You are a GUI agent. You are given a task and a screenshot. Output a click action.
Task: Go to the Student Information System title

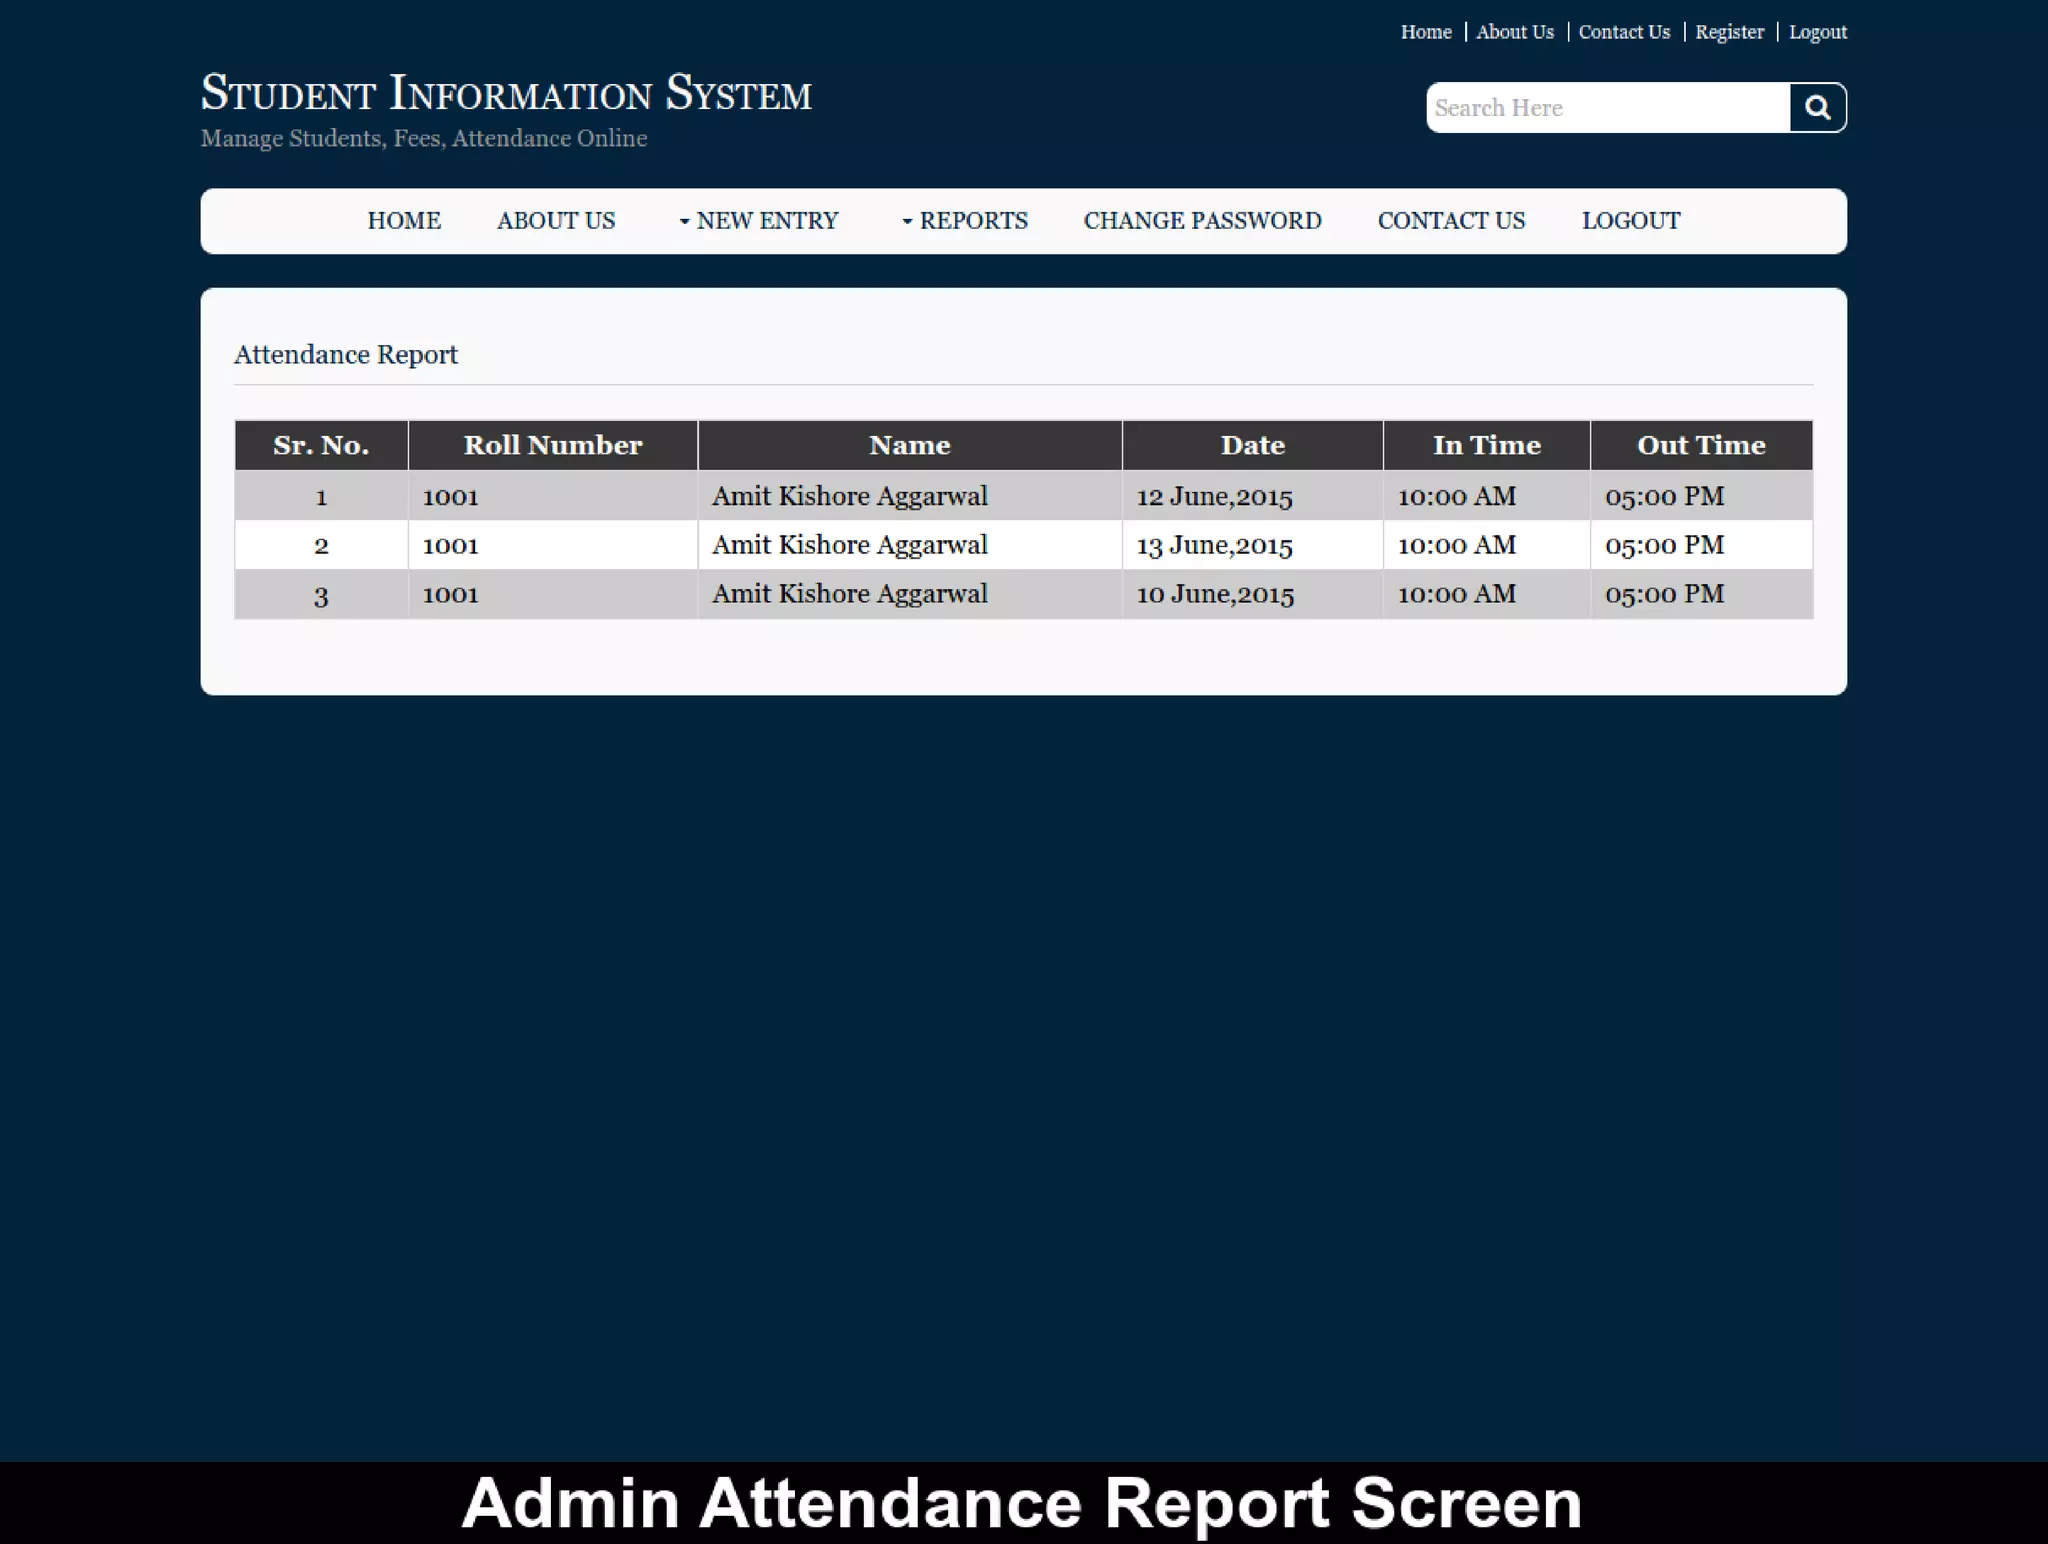(x=506, y=93)
